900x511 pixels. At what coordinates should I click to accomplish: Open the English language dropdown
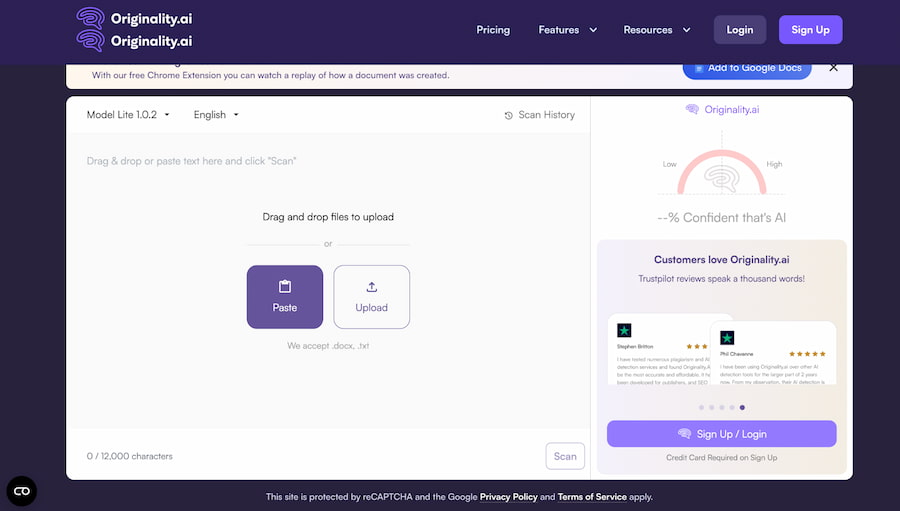[x=216, y=115]
